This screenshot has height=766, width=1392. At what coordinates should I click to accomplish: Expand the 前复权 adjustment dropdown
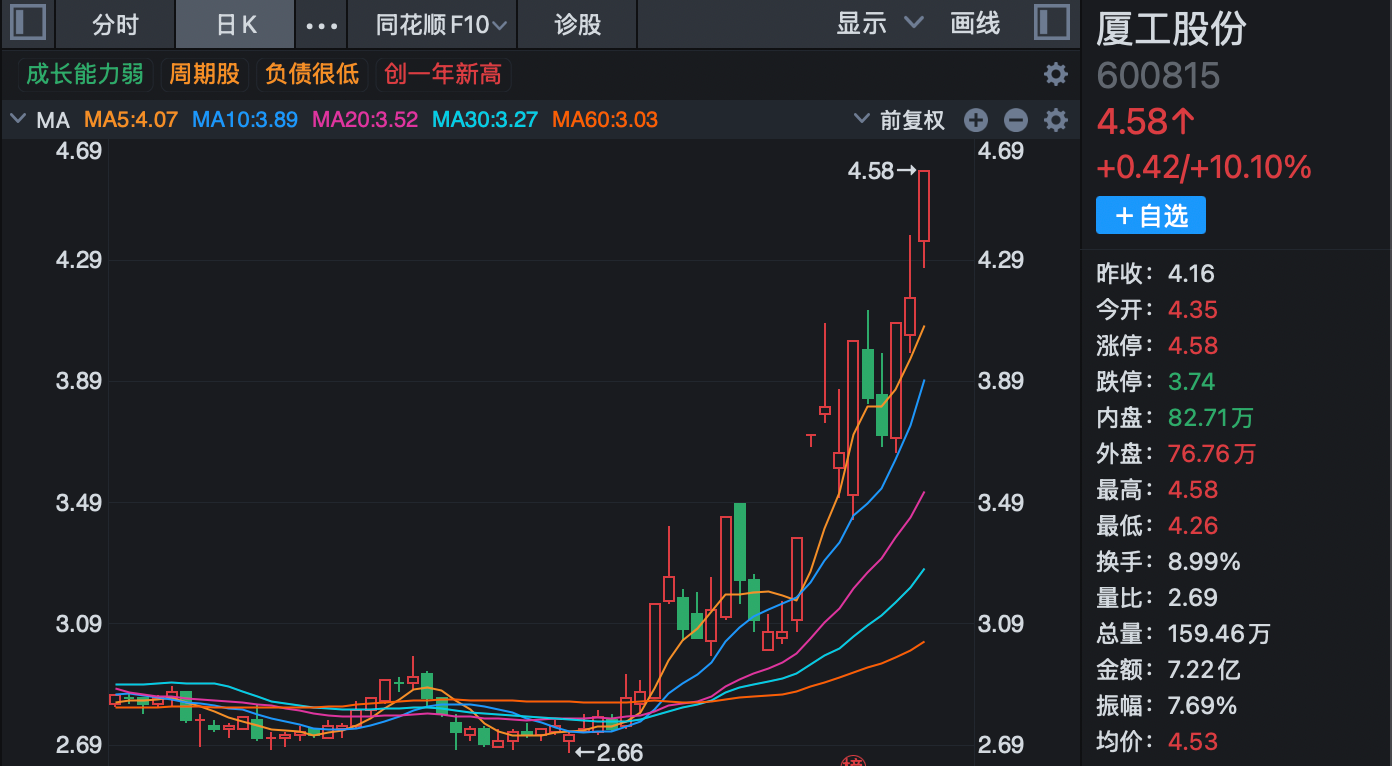(x=899, y=121)
